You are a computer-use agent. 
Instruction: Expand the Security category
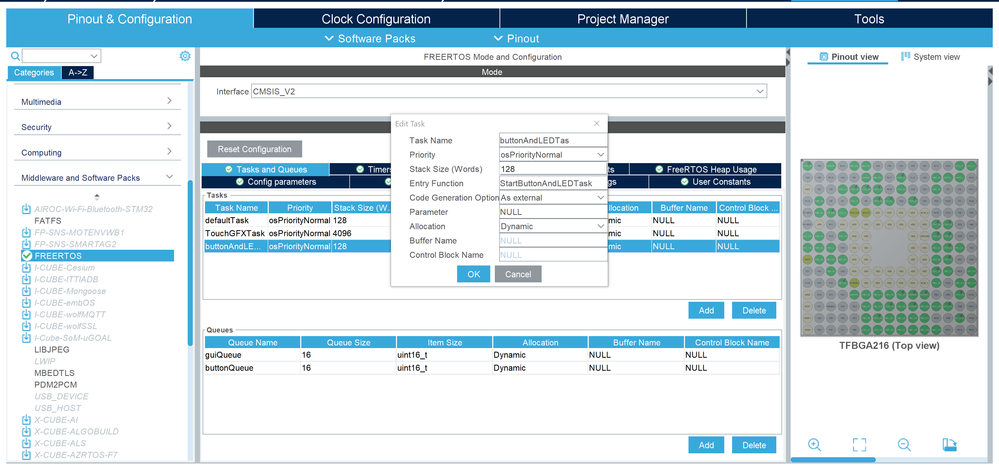pos(169,126)
